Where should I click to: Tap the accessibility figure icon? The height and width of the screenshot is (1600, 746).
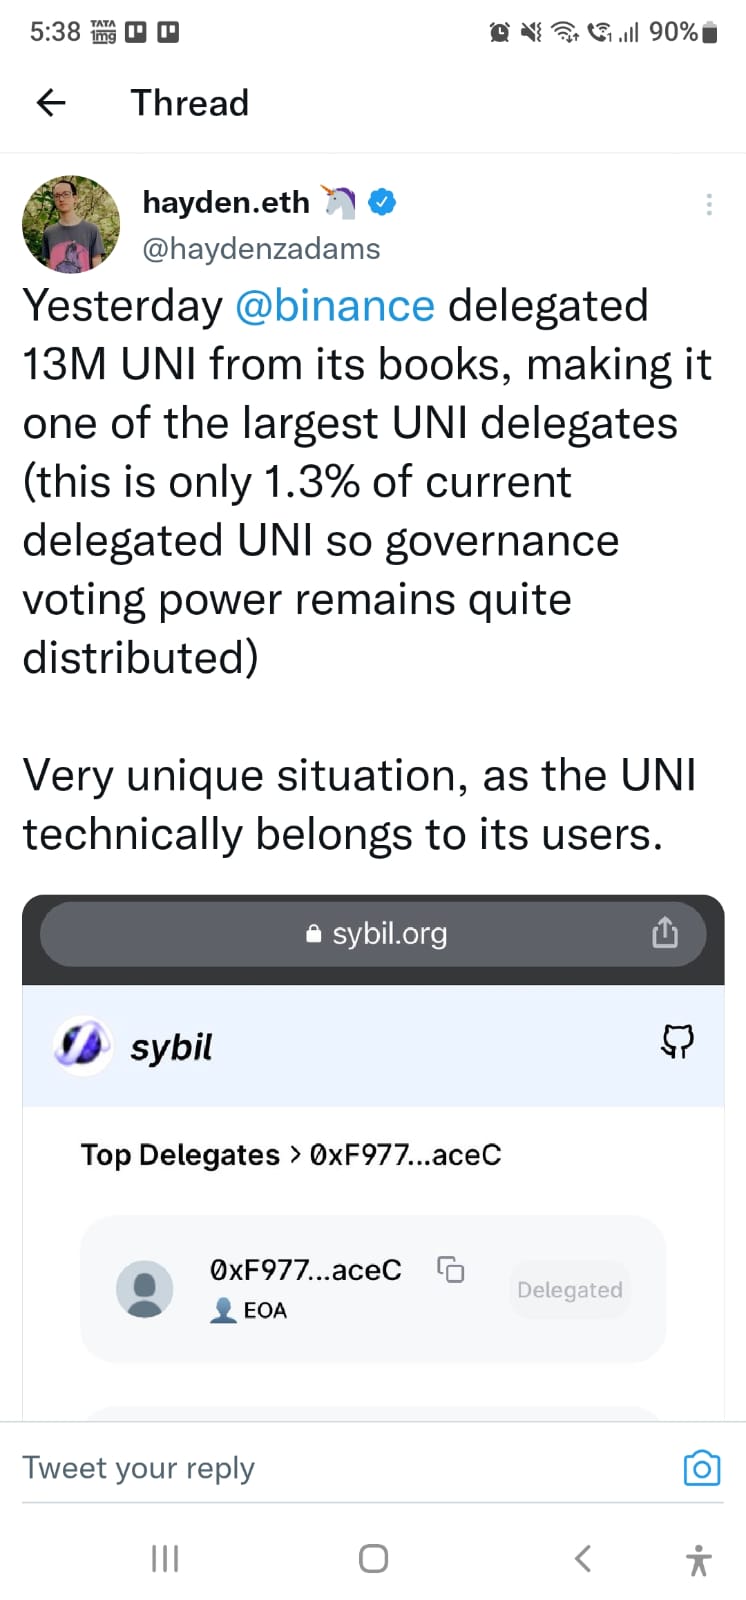point(699,1559)
